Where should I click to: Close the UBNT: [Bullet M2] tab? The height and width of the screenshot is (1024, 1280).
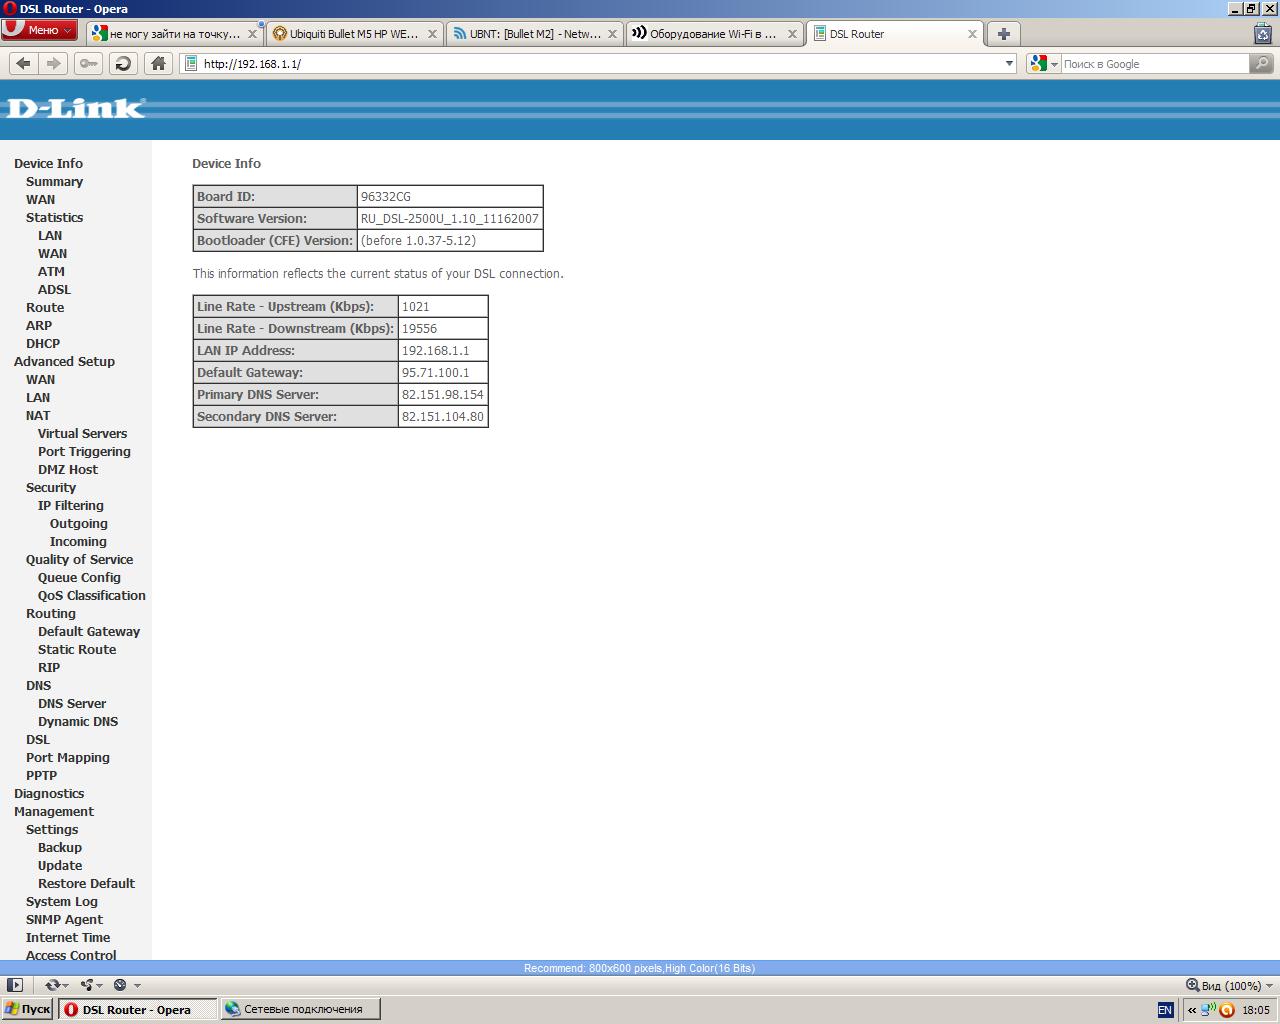(x=612, y=34)
